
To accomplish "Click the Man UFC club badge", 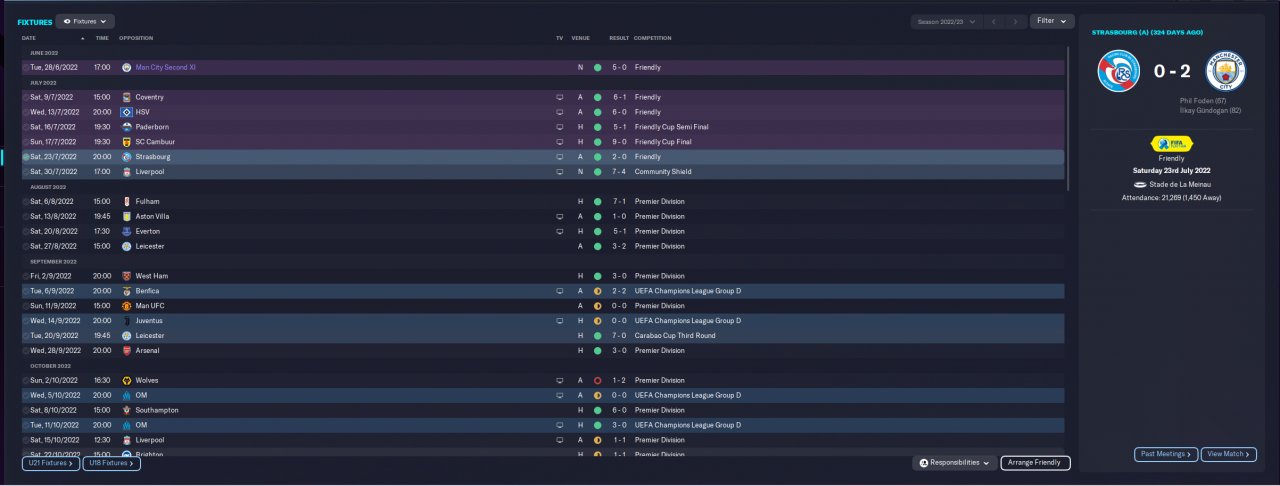I will (127, 306).
